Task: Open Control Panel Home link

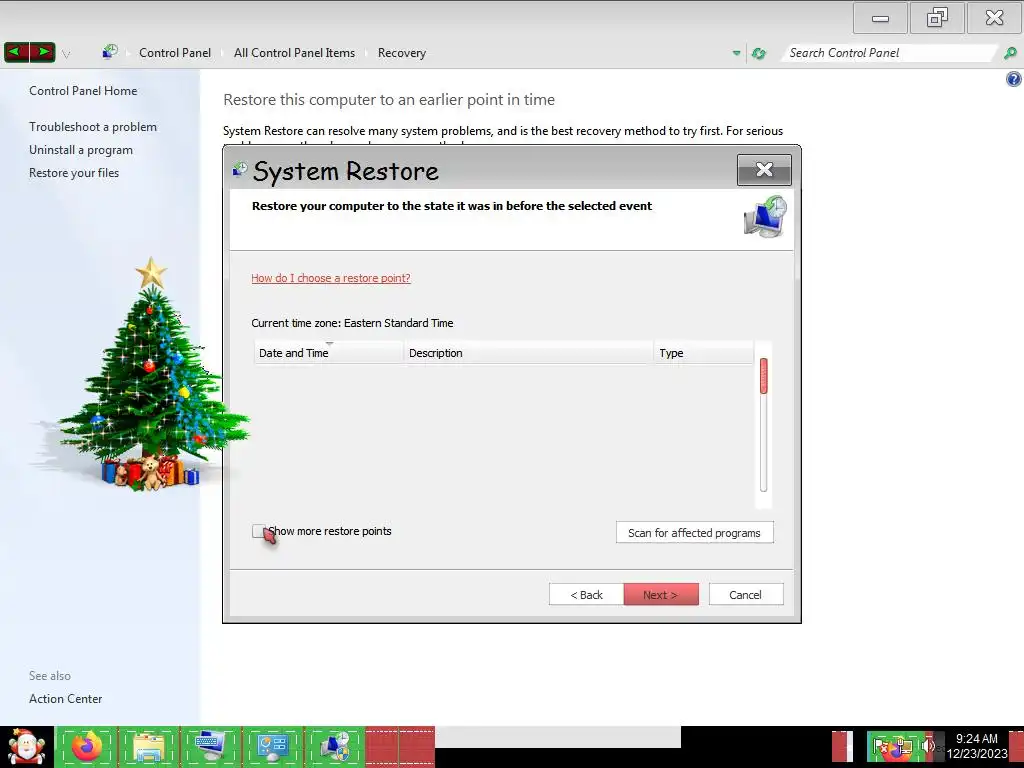Action: (83, 91)
